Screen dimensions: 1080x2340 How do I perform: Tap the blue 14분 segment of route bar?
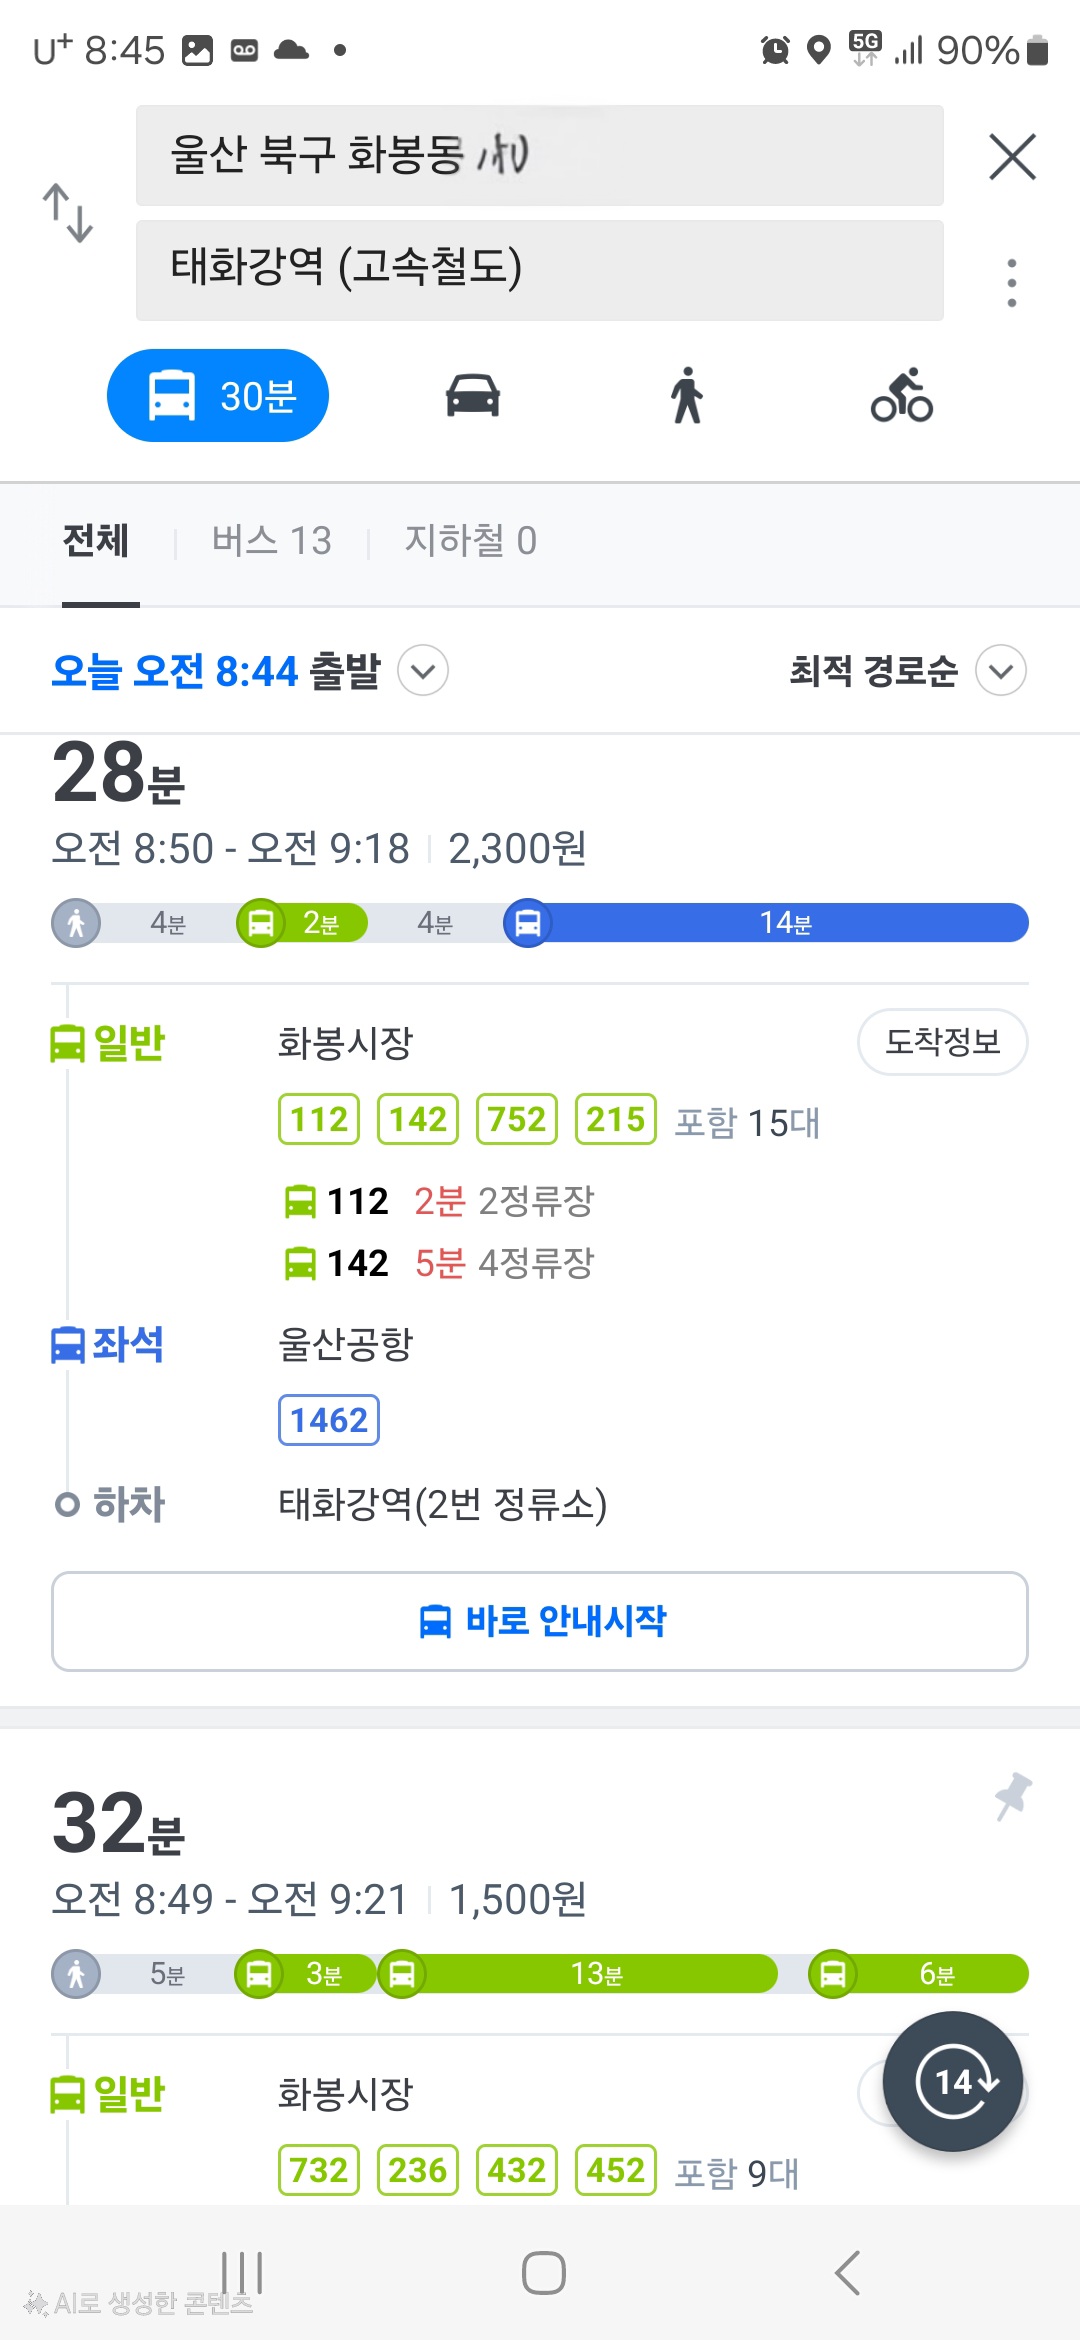pyautogui.click(x=785, y=922)
